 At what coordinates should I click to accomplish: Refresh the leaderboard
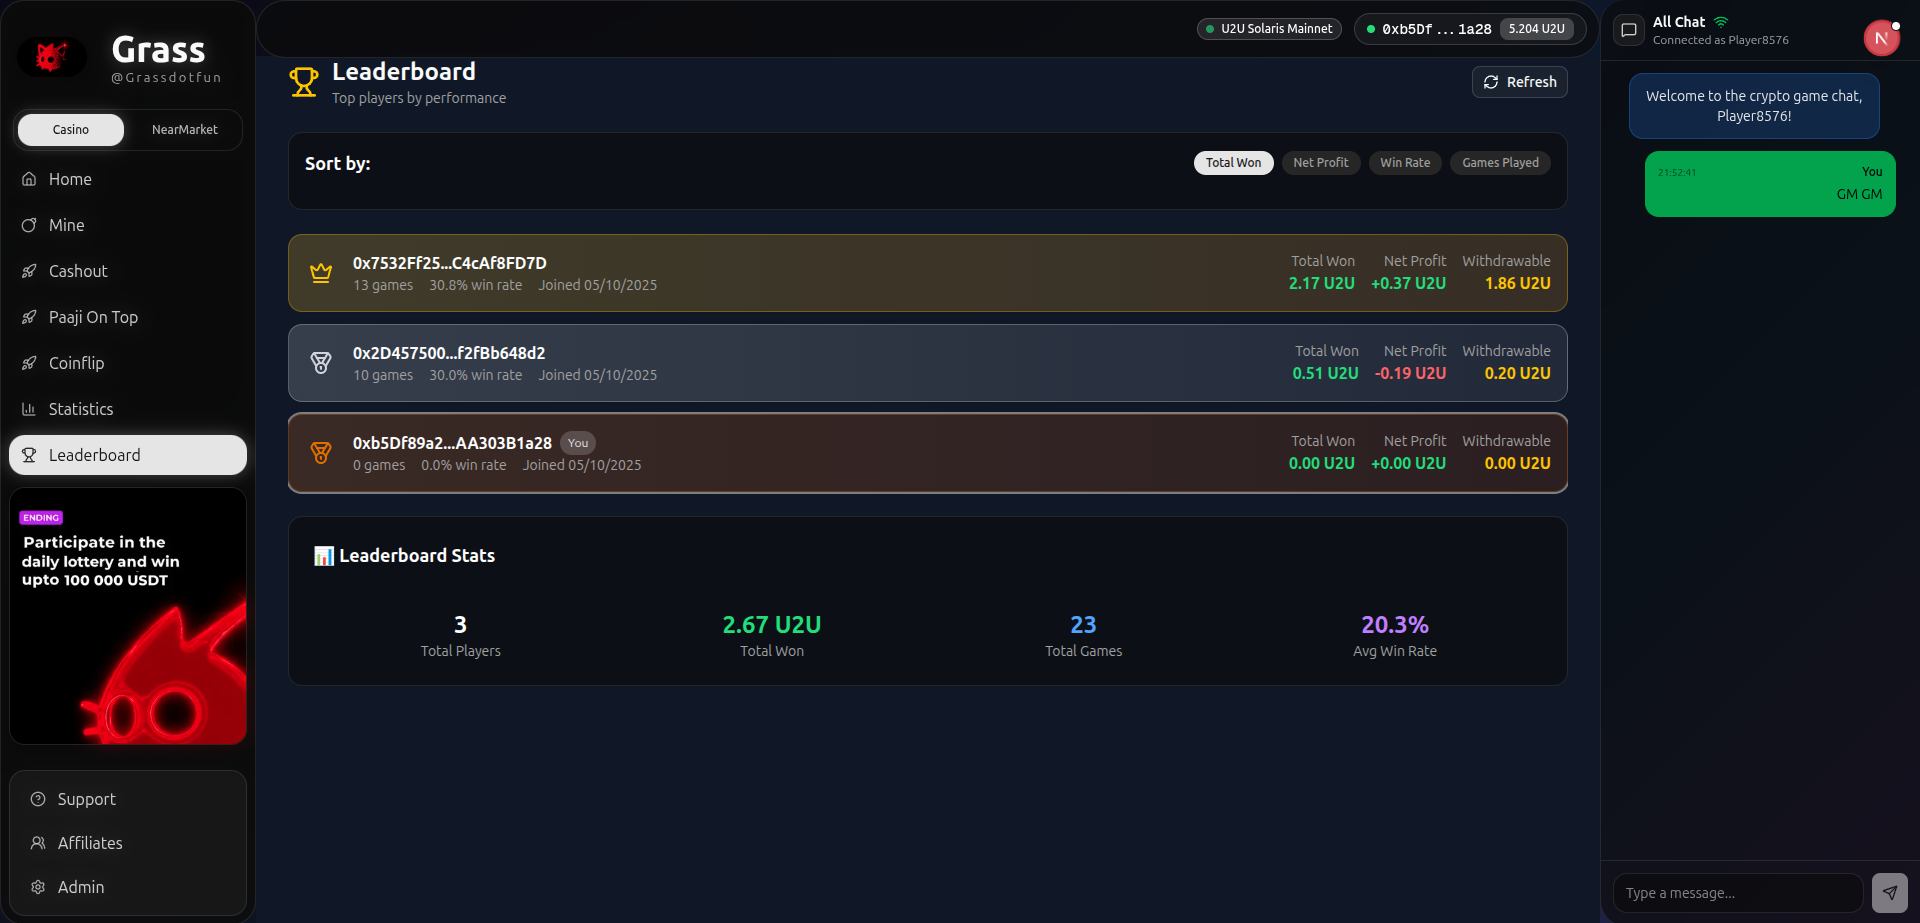(x=1519, y=82)
